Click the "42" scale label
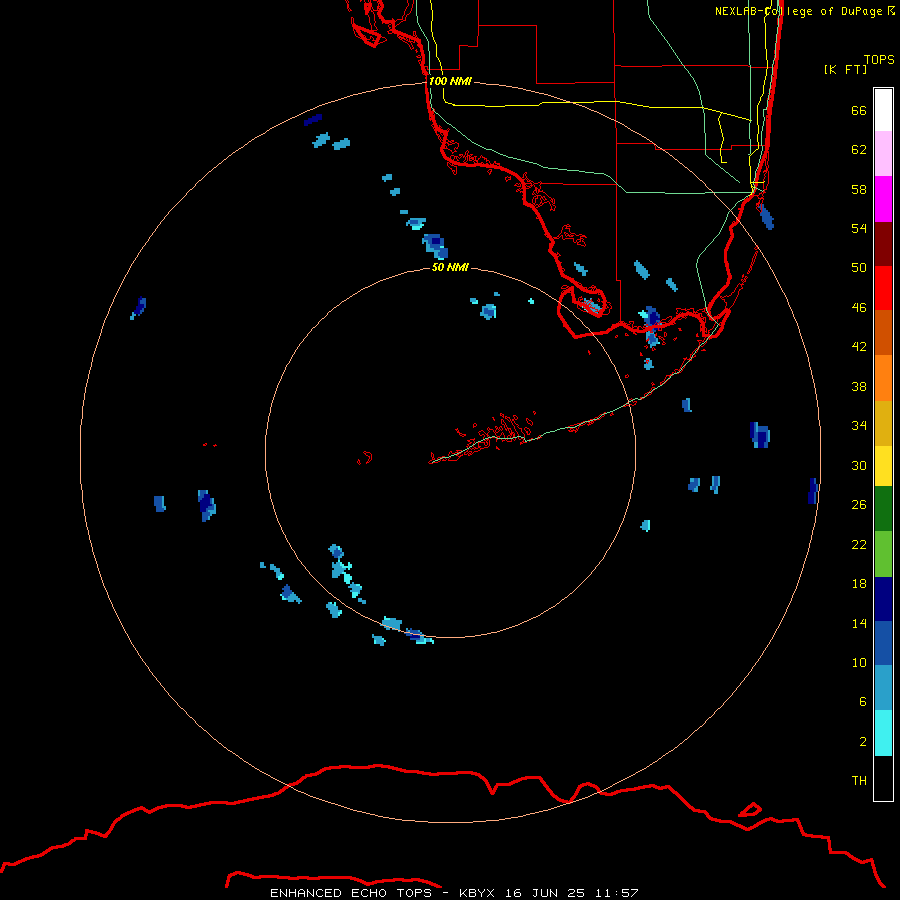Screen dimensions: 900x900 (x=859, y=347)
